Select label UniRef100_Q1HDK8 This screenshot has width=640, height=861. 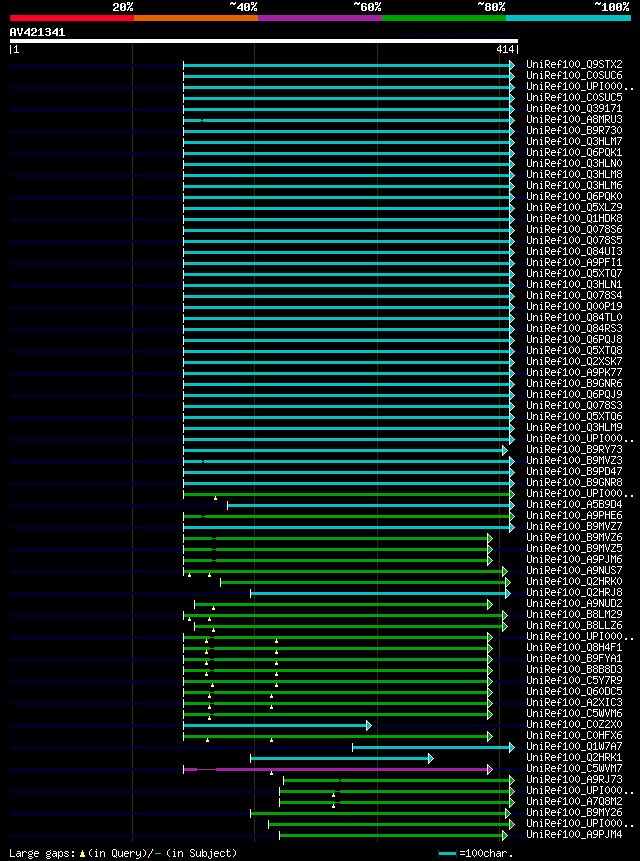point(574,218)
